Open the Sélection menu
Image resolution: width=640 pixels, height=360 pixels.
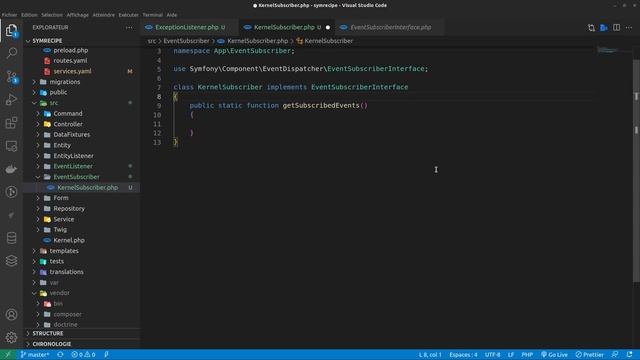coord(52,15)
